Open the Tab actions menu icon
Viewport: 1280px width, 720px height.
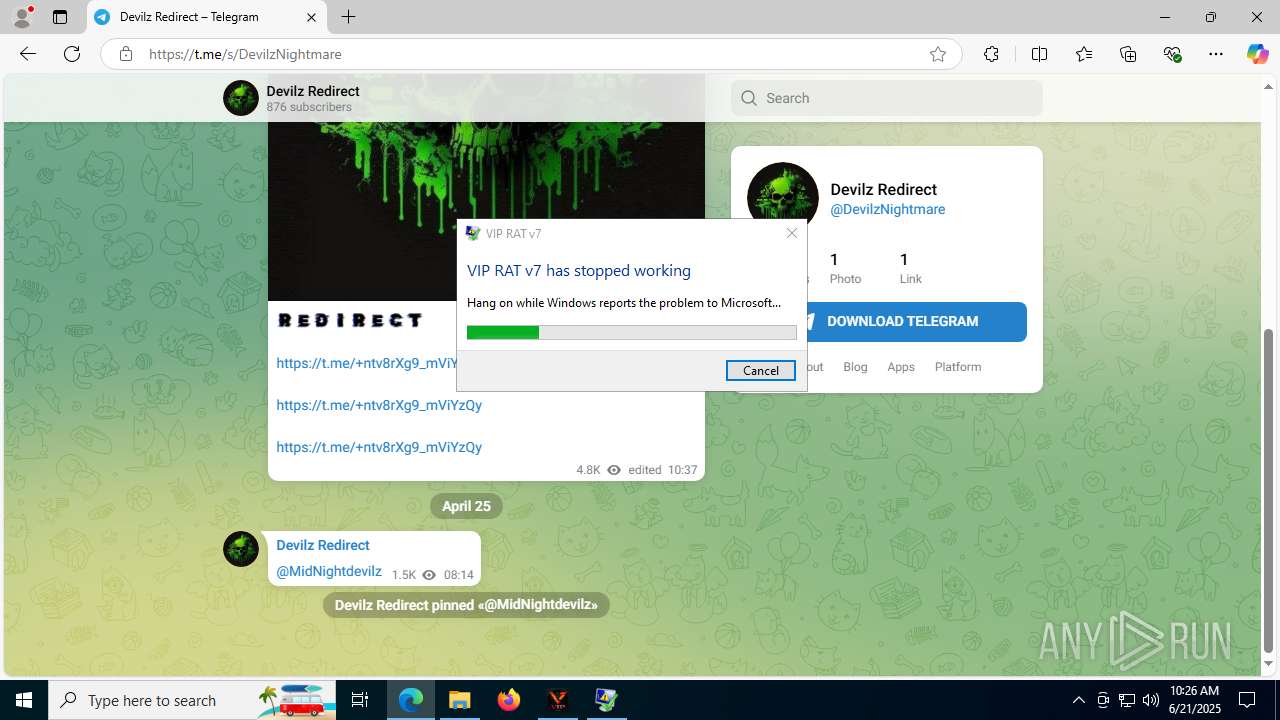(x=60, y=17)
